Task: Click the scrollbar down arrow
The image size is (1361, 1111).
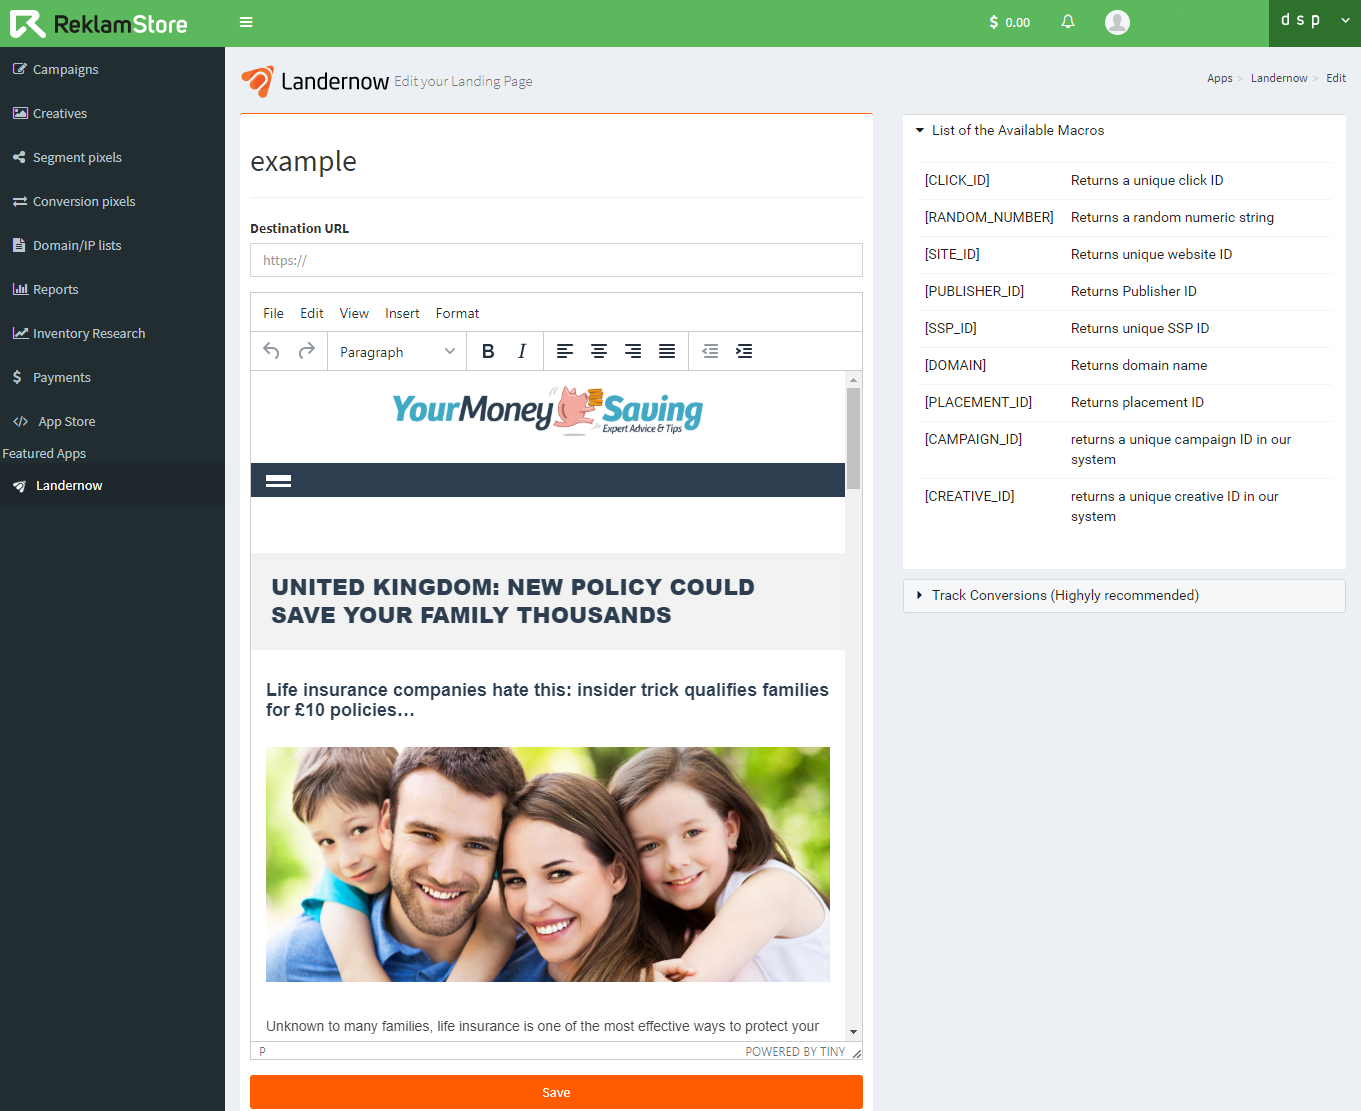Action: coord(853,1031)
